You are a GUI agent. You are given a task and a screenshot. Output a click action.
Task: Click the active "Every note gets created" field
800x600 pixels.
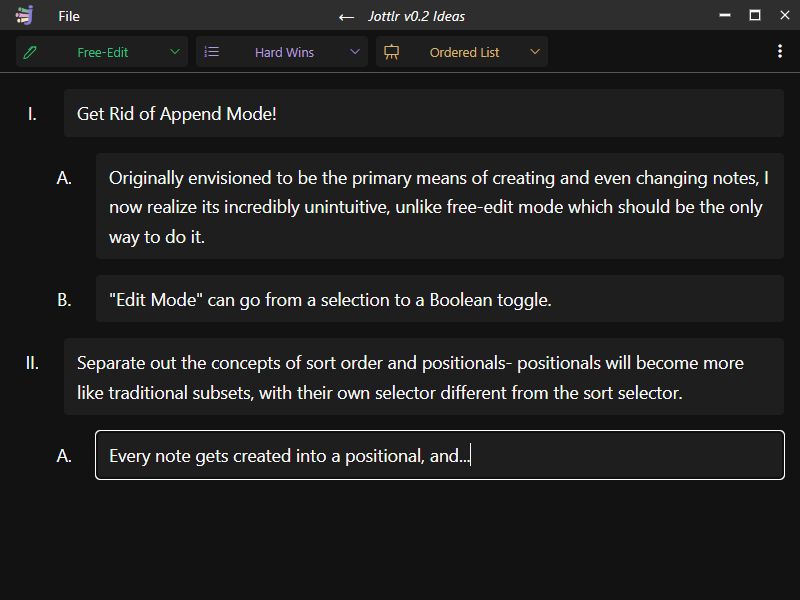439,455
